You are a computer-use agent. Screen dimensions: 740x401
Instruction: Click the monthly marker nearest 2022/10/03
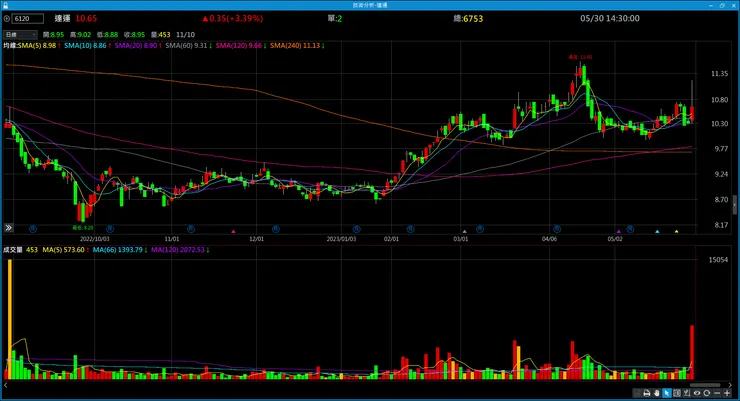click(x=110, y=229)
